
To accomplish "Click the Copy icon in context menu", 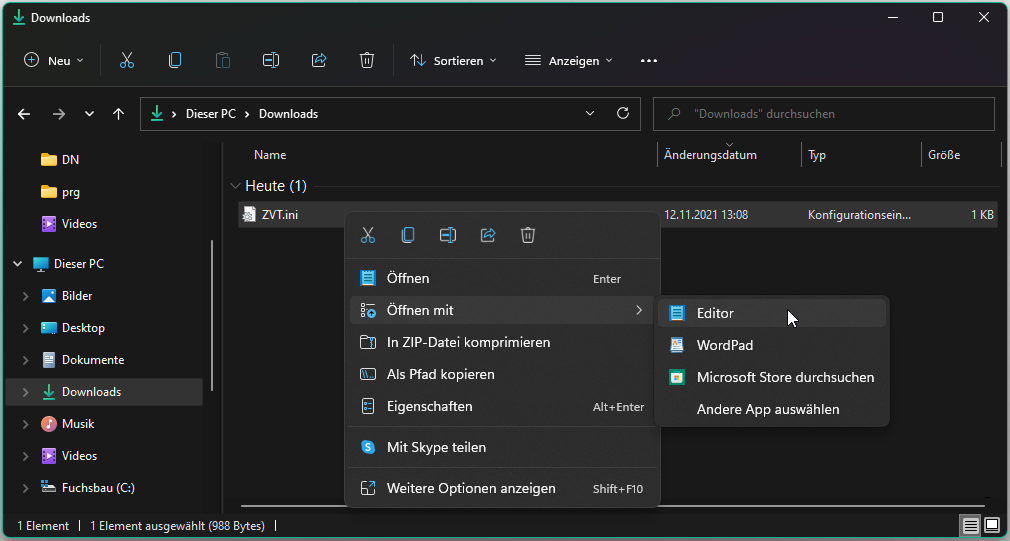I will [x=408, y=235].
